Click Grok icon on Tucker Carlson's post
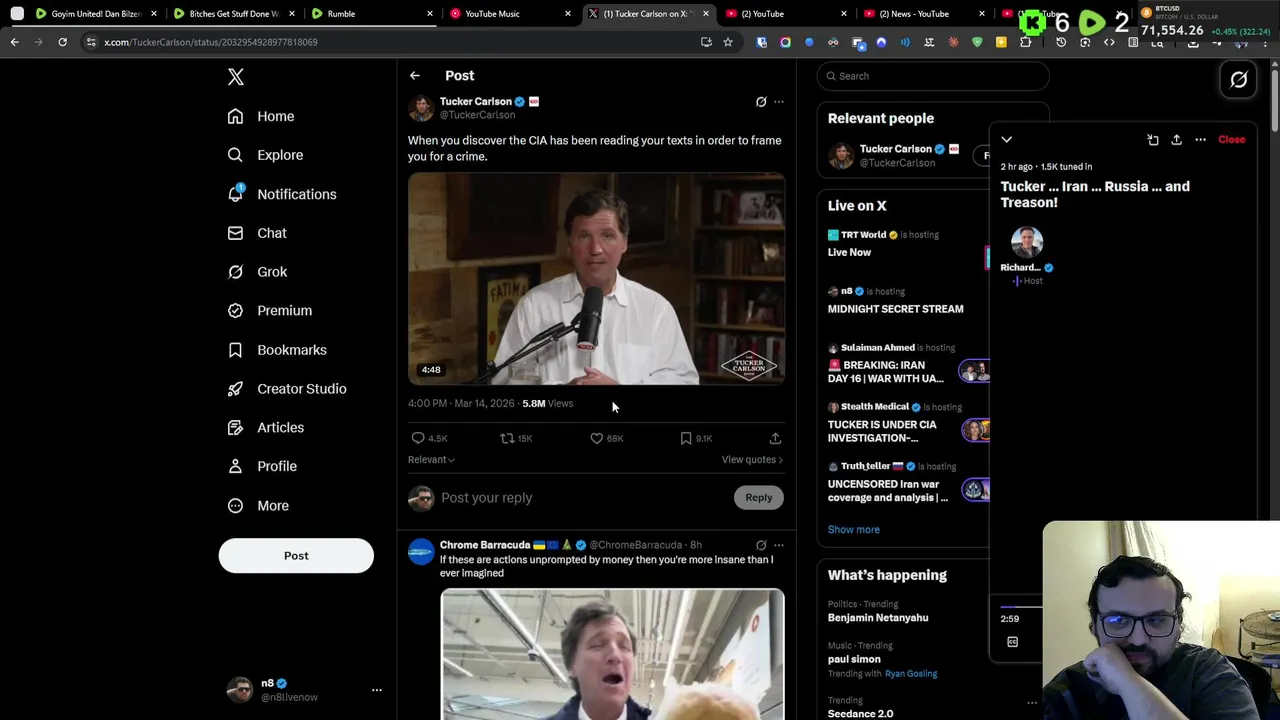The height and width of the screenshot is (720, 1280). coord(761,102)
